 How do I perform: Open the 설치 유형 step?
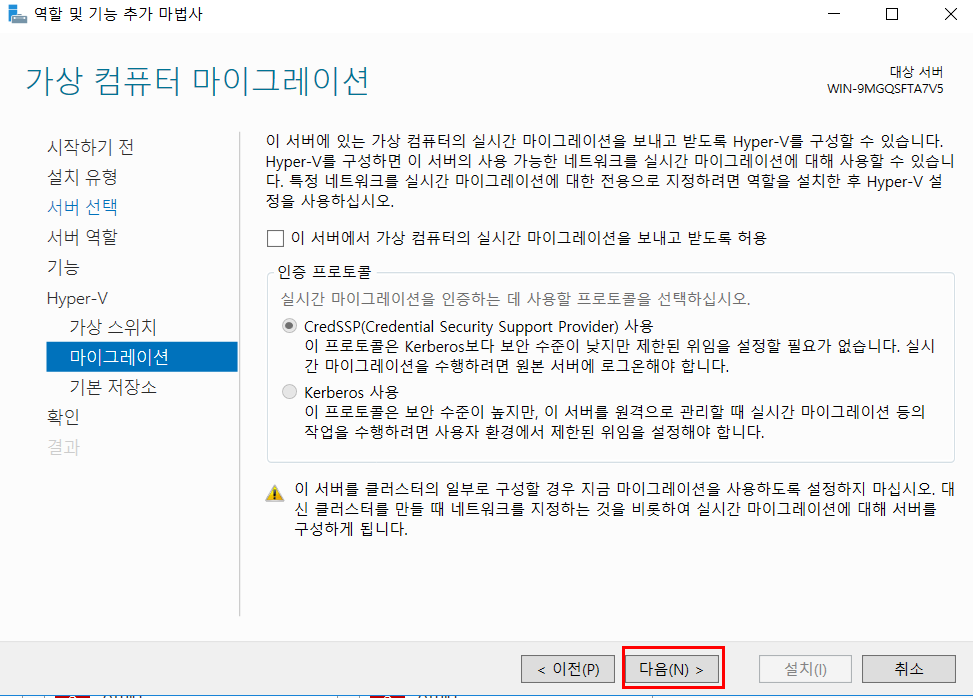pyautogui.click(x=83, y=177)
